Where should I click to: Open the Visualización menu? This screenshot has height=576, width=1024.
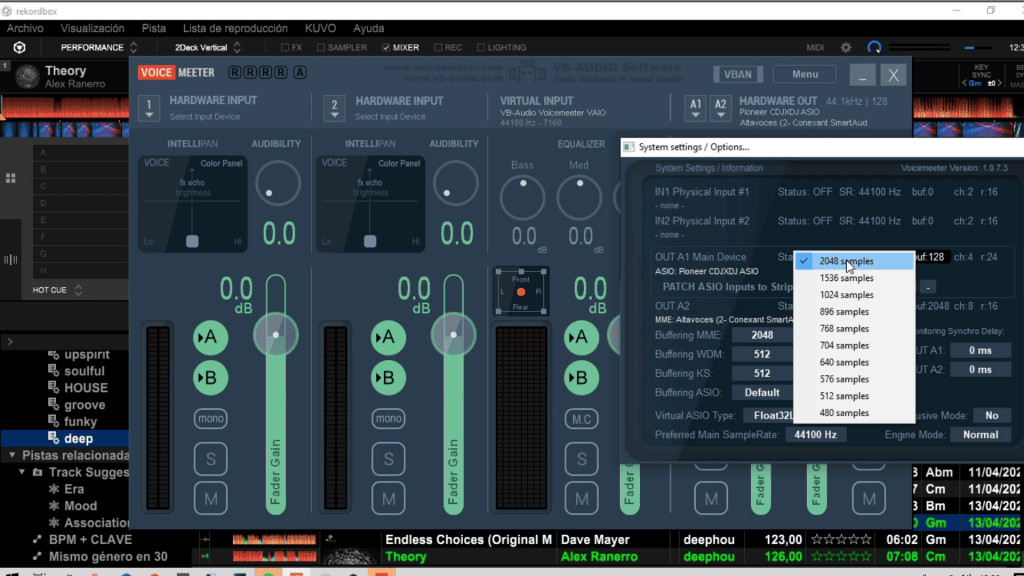pos(92,29)
